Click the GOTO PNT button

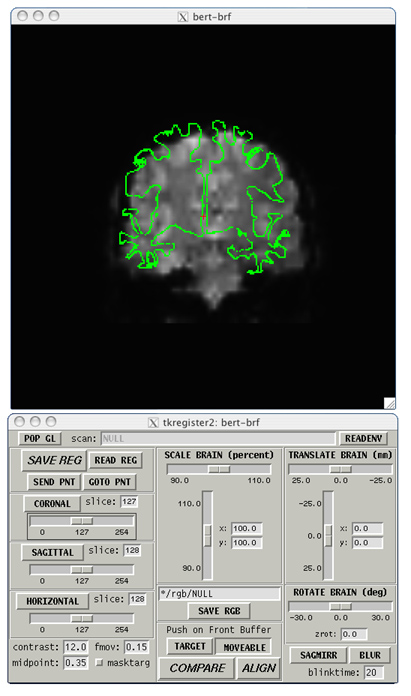point(110,482)
